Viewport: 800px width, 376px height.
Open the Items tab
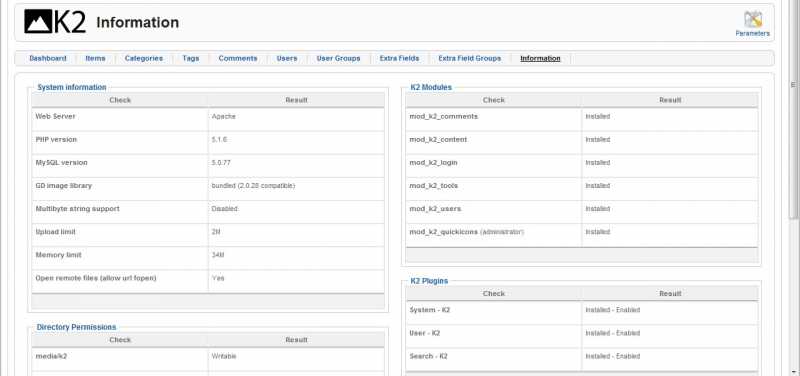tap(95, 58)
